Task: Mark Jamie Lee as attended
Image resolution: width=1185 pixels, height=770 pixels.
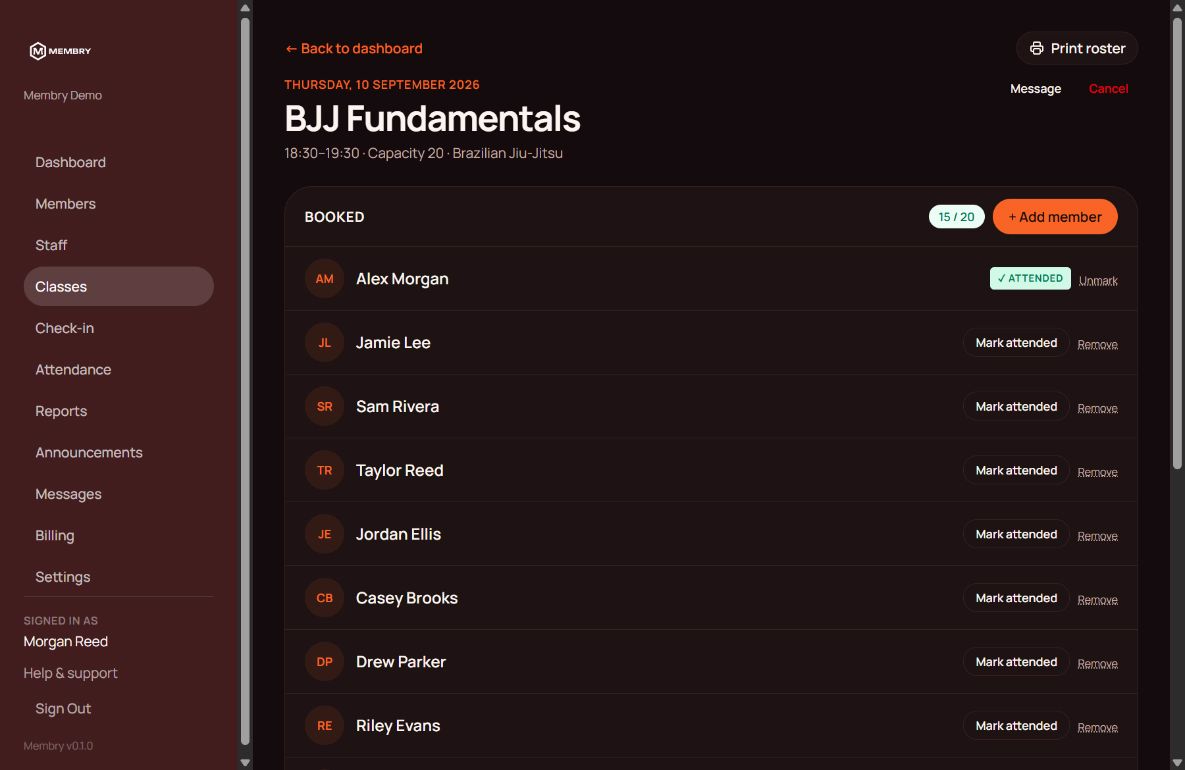Action: pos(1016,342)
